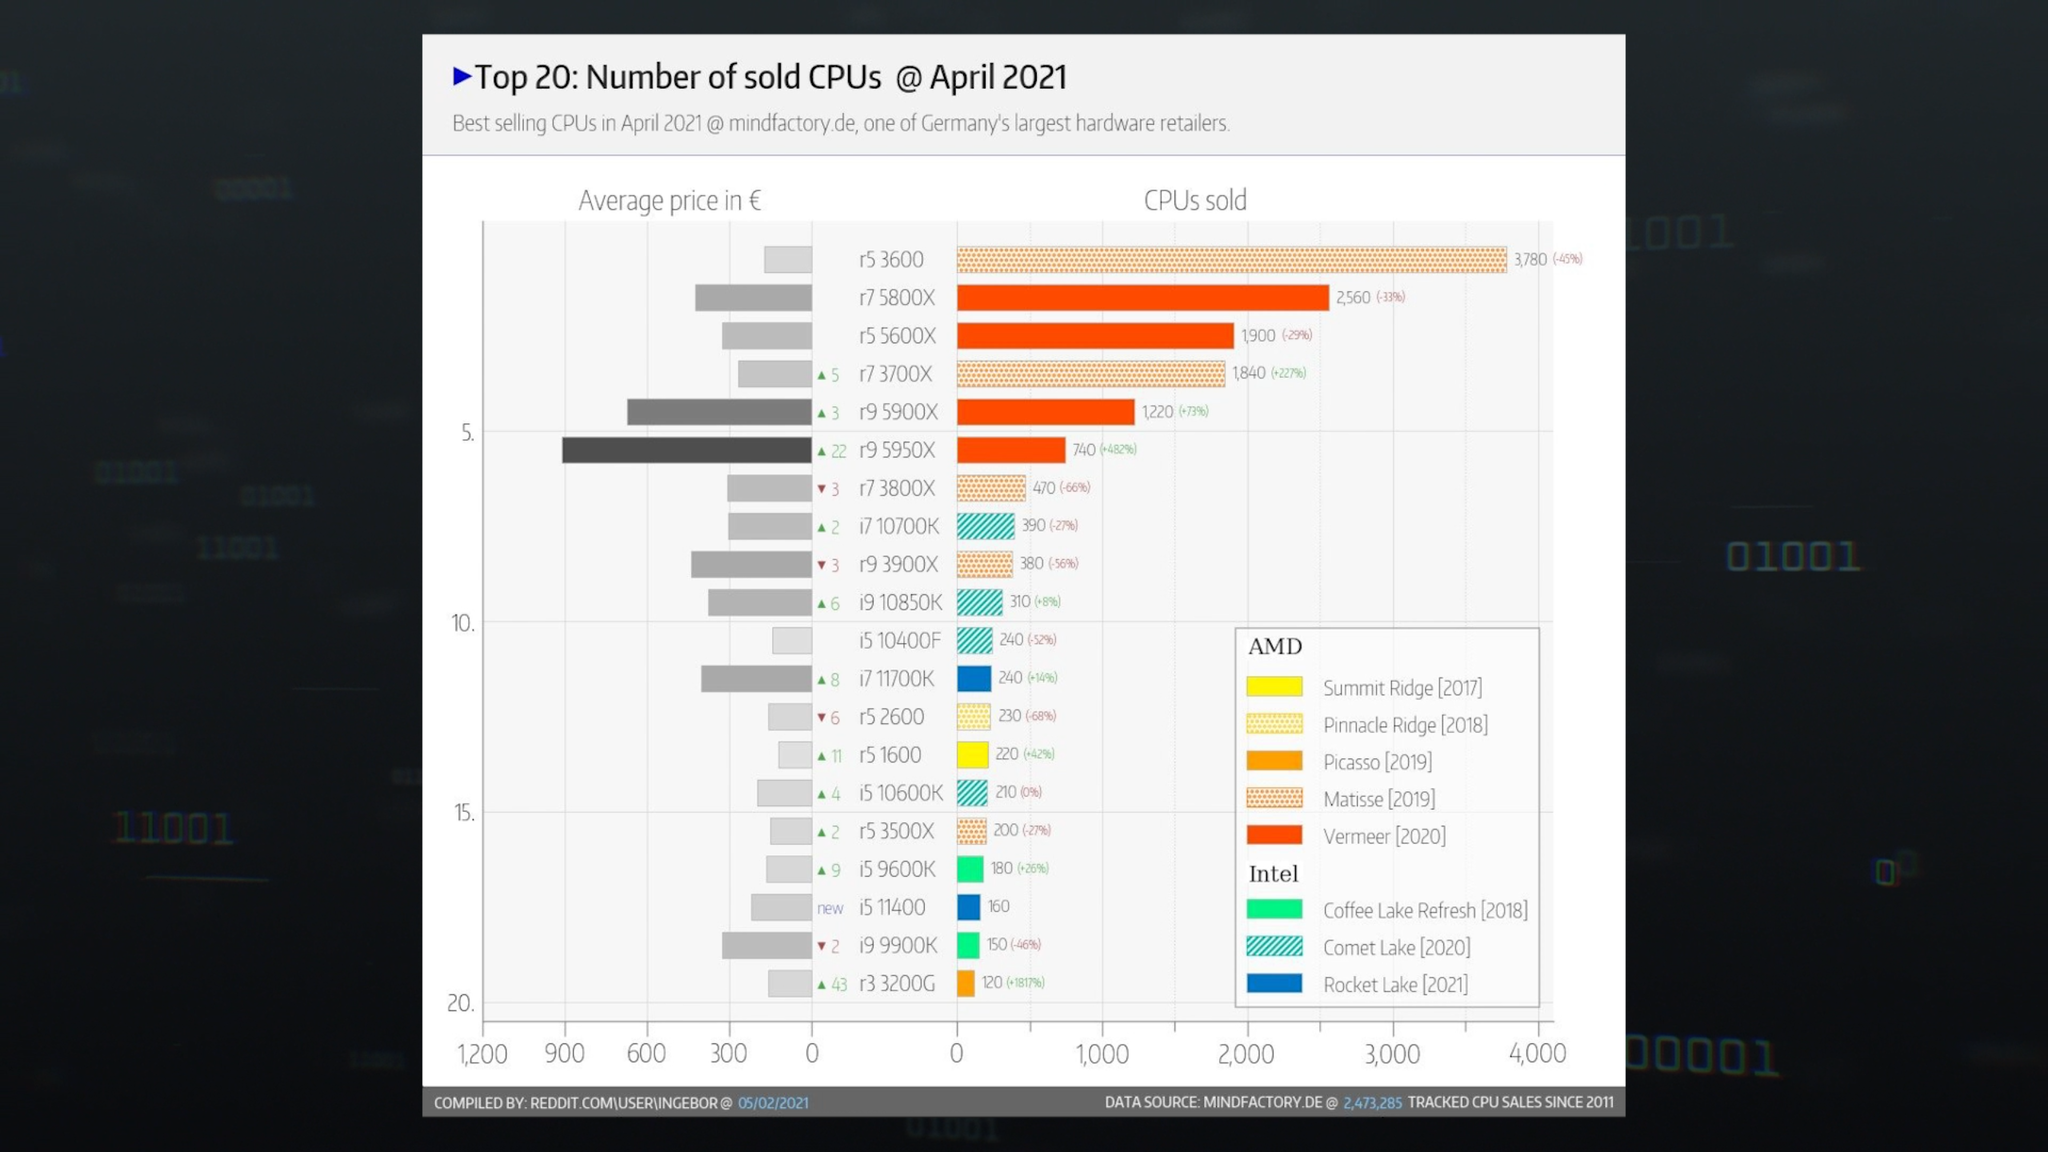Click the 'r9 3900X' CPU label
Image resolution: width=2048 pixels, height=1152 pixels.
coord(898,564)
